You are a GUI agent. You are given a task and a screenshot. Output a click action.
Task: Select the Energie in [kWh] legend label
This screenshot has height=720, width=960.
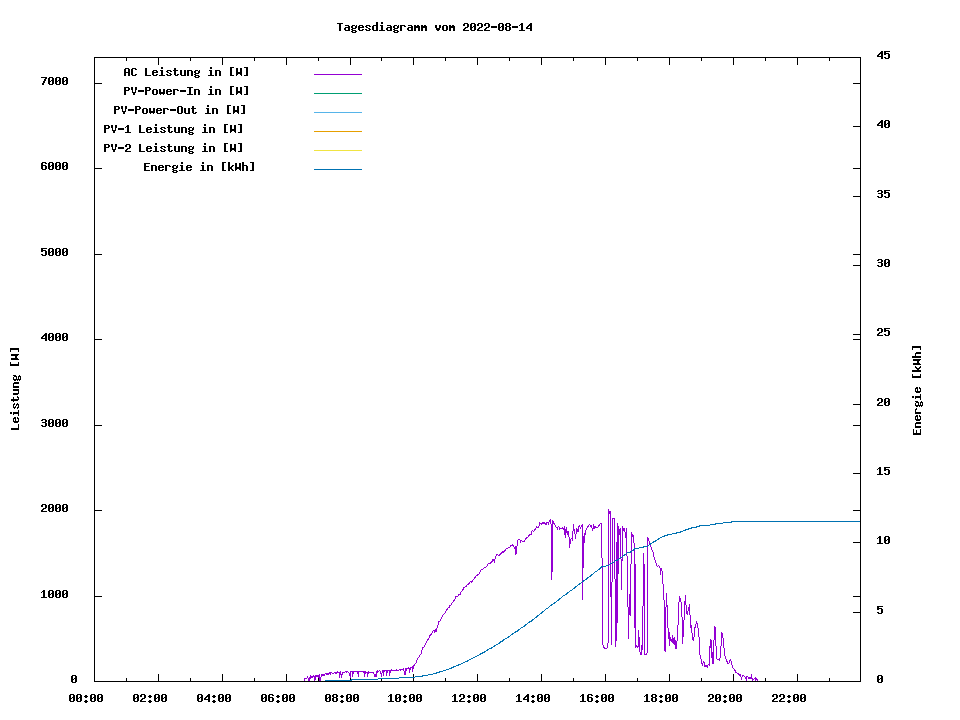(x=199, y=167)
